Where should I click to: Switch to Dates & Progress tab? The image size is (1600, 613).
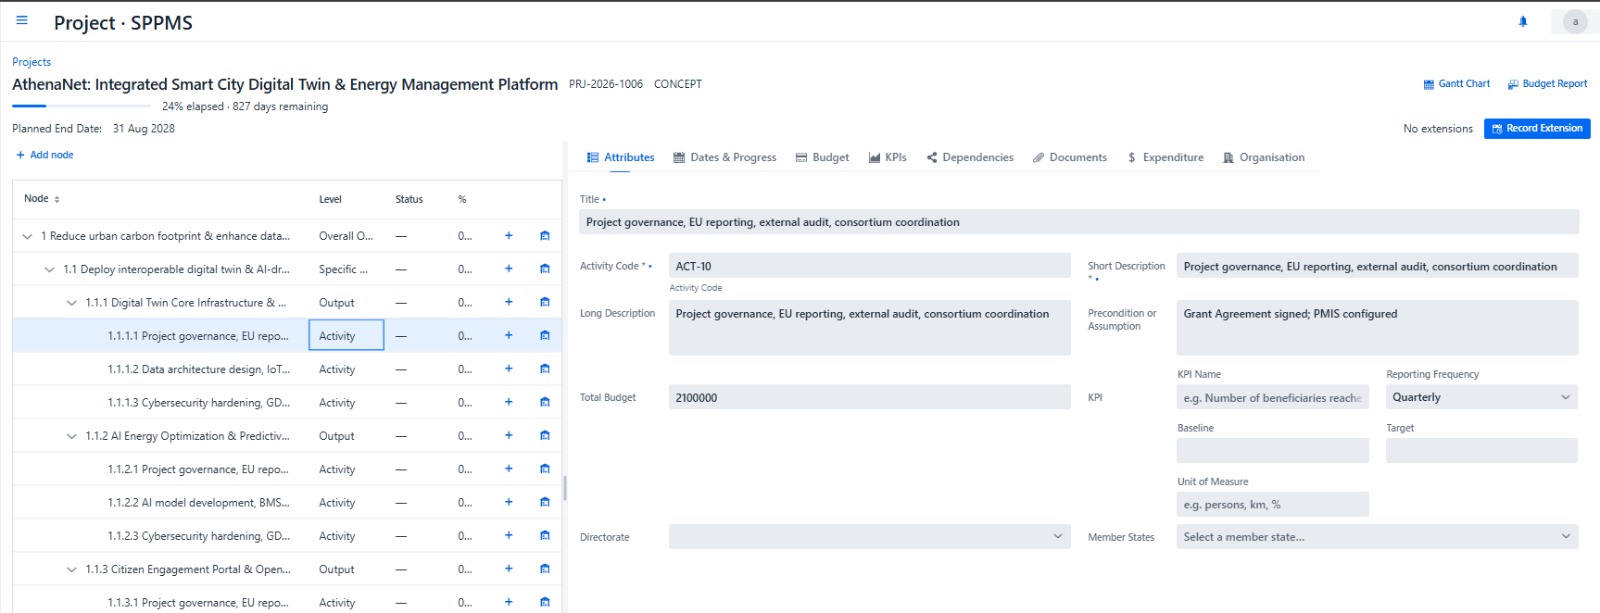[725, 158]
